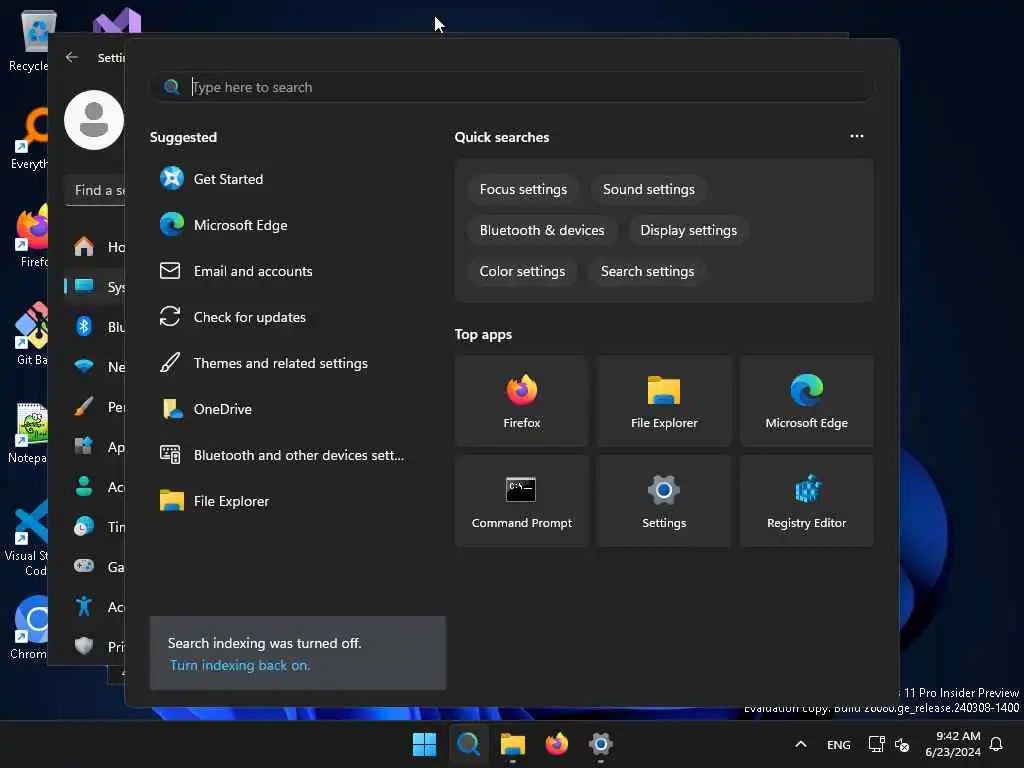Viewport: 1024px width, 768px height.
Task: Select Time item in Settings sidebar
Action: [95, 526]
